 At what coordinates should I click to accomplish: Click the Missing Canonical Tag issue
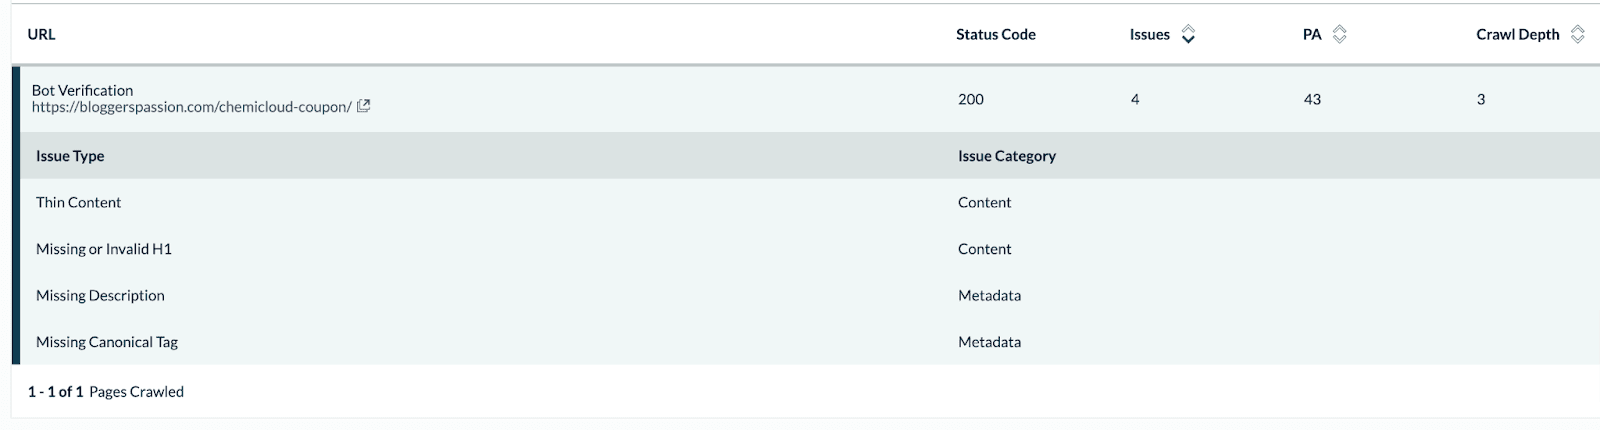click(x=107, y=342)
